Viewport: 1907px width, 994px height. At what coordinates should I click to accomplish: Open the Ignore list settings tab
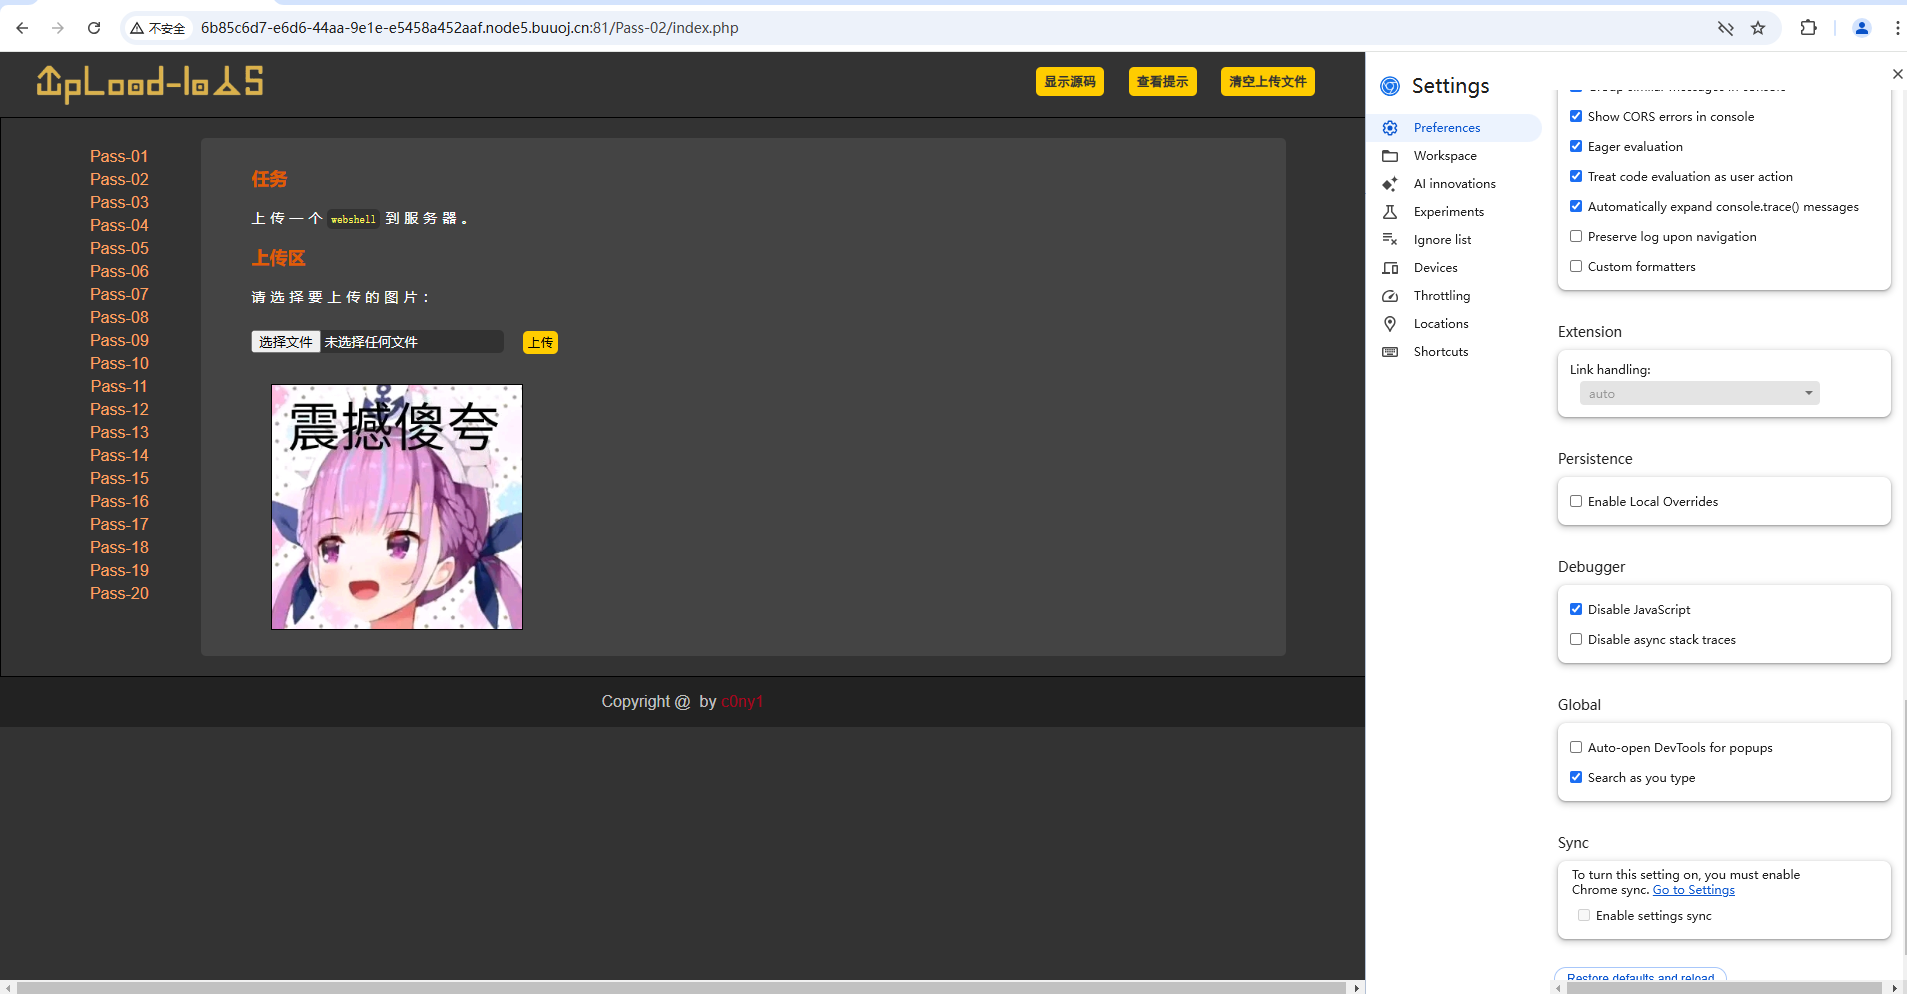pyautogui.click(x=1454, y=240)
